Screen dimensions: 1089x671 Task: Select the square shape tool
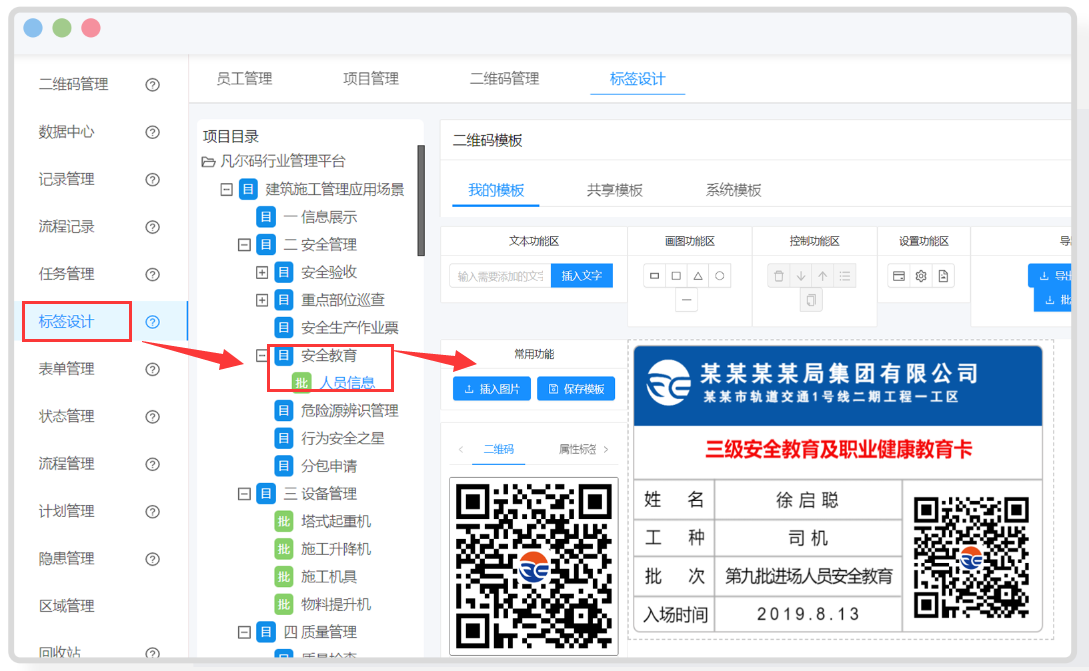pos(676,275)
